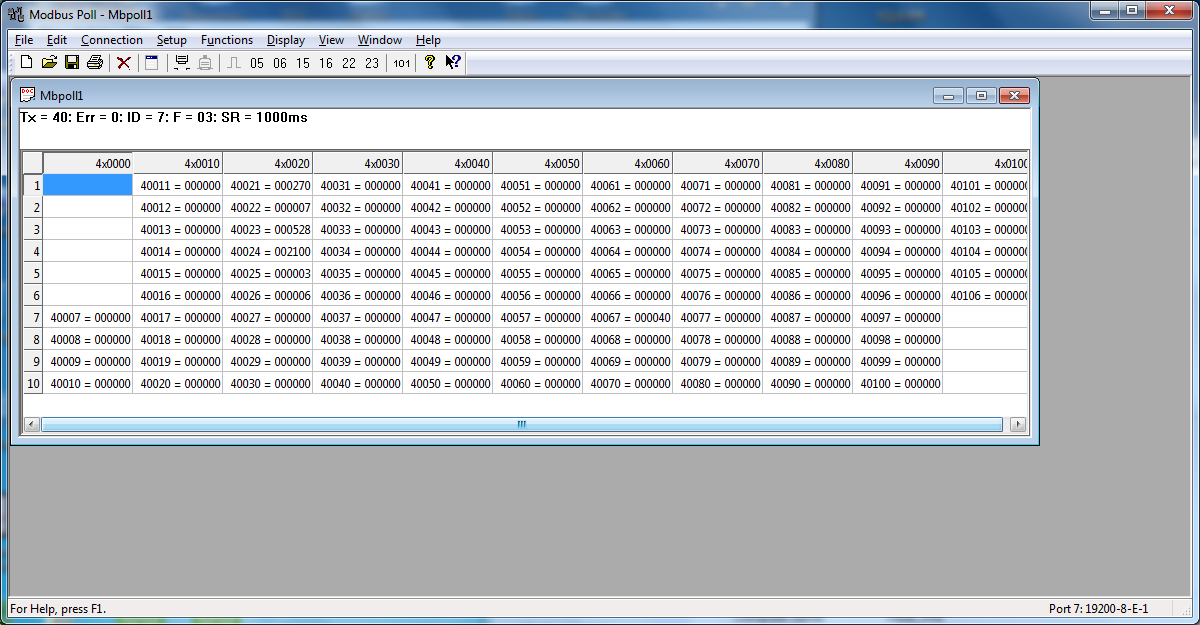Screen dimensions: 1200x625
Task: Click cell 40067 = 000040
Action: point(628,317)
